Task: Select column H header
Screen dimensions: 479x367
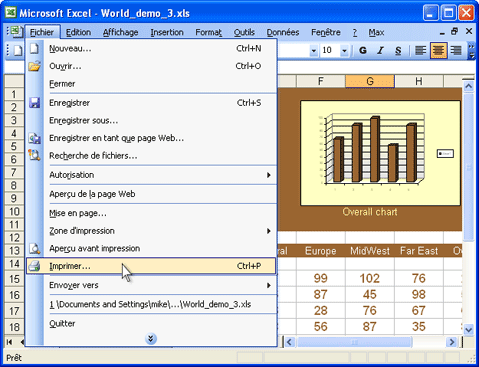Action: coord(419,81)
